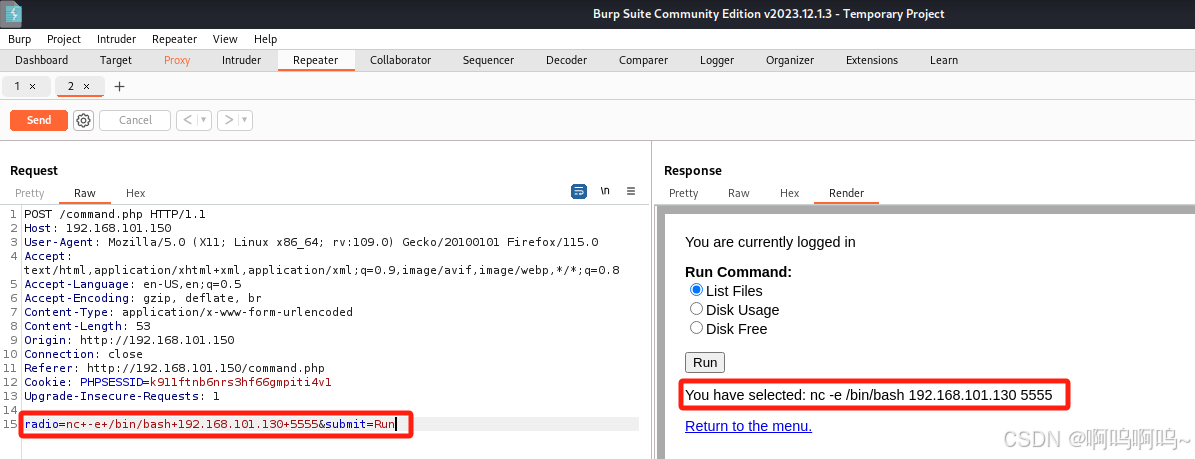The image size is (1195, 459).
Task: Switch to Sequencer tab
Action: click(x=488, y=60)
